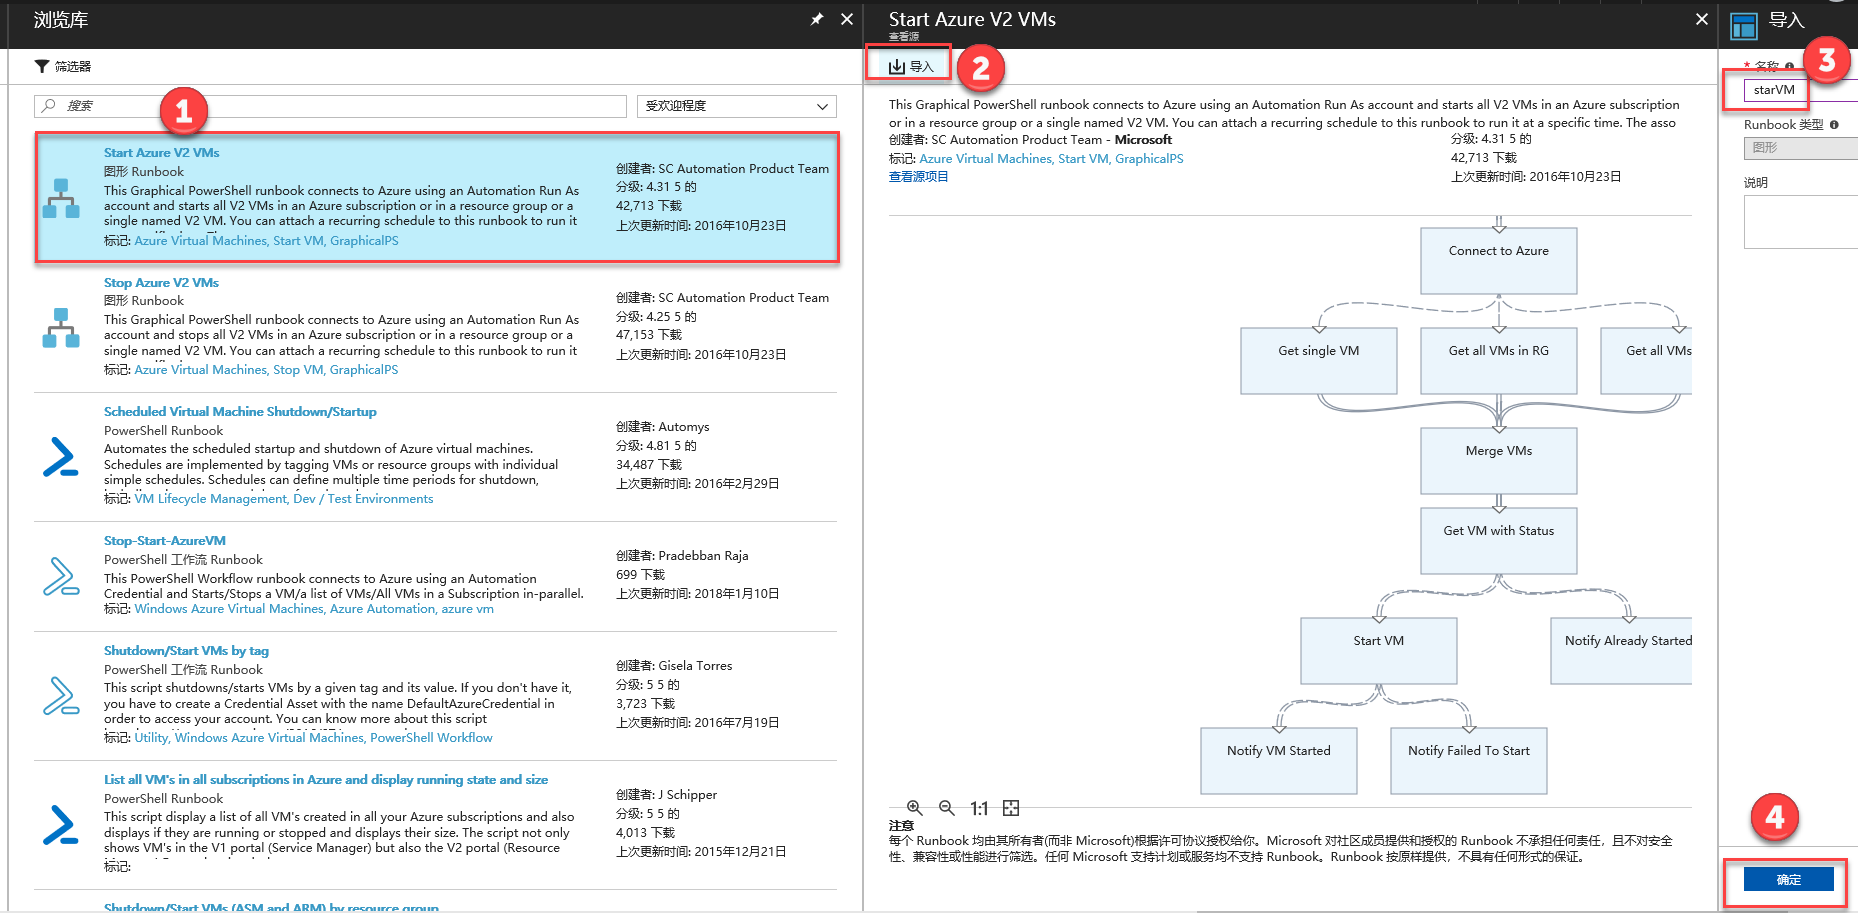Zoom out of the runbook diagram

click(x=946, y=808)
